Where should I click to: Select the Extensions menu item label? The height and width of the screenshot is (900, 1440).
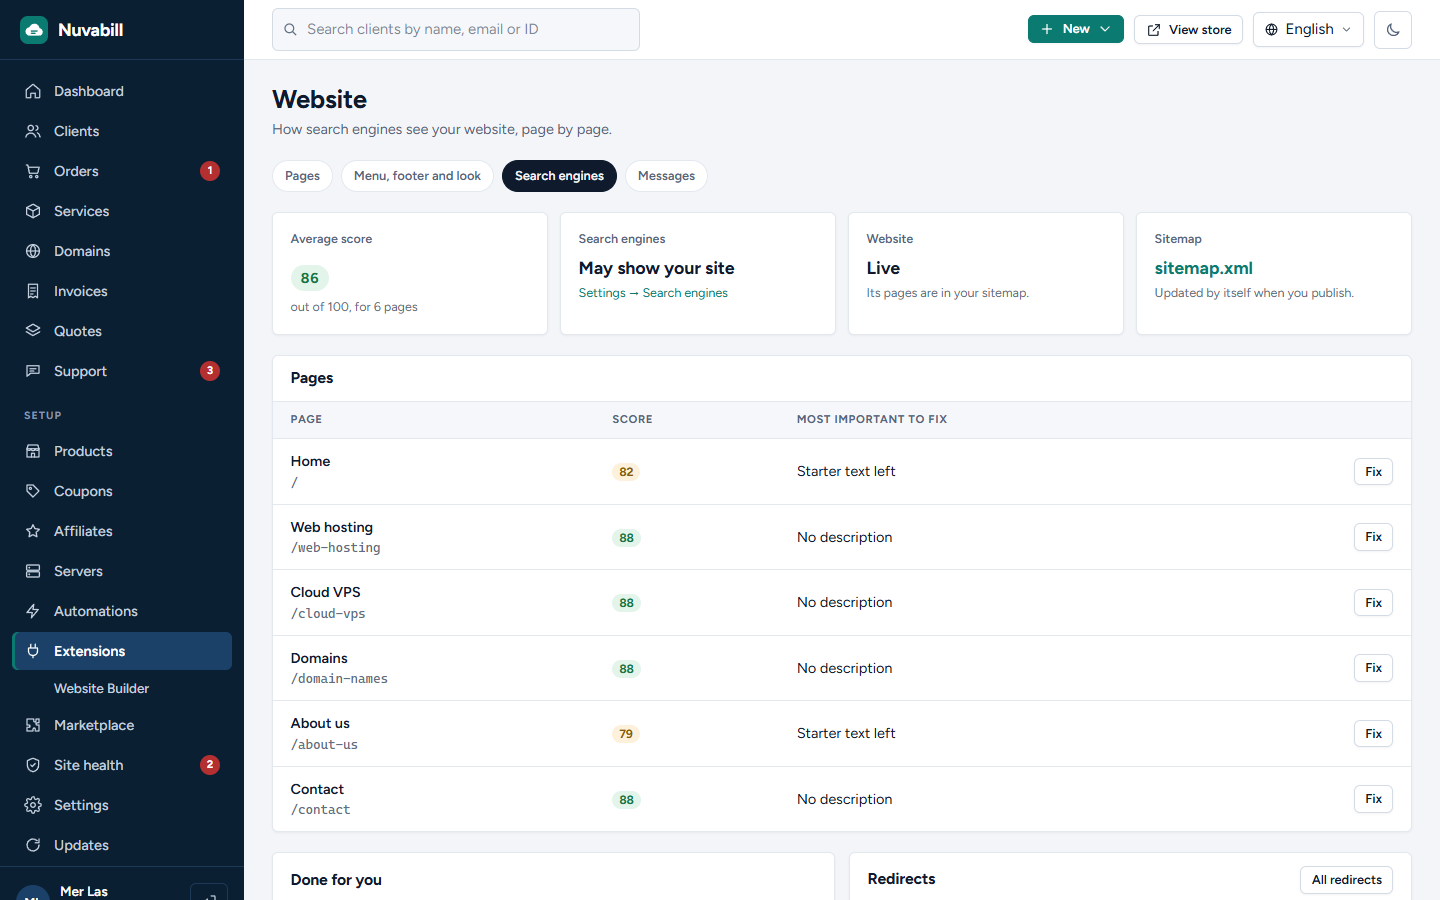coord(90,651)
